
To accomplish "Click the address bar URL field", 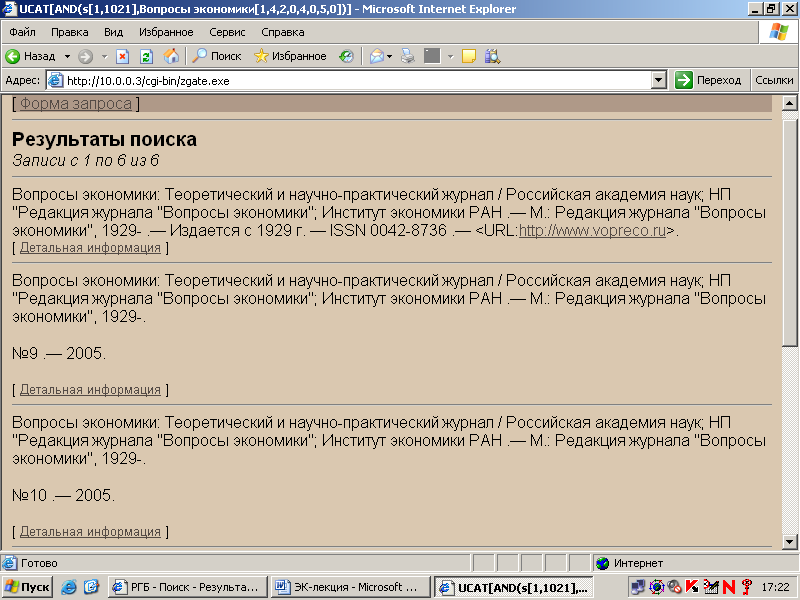I will pos(357,81).
